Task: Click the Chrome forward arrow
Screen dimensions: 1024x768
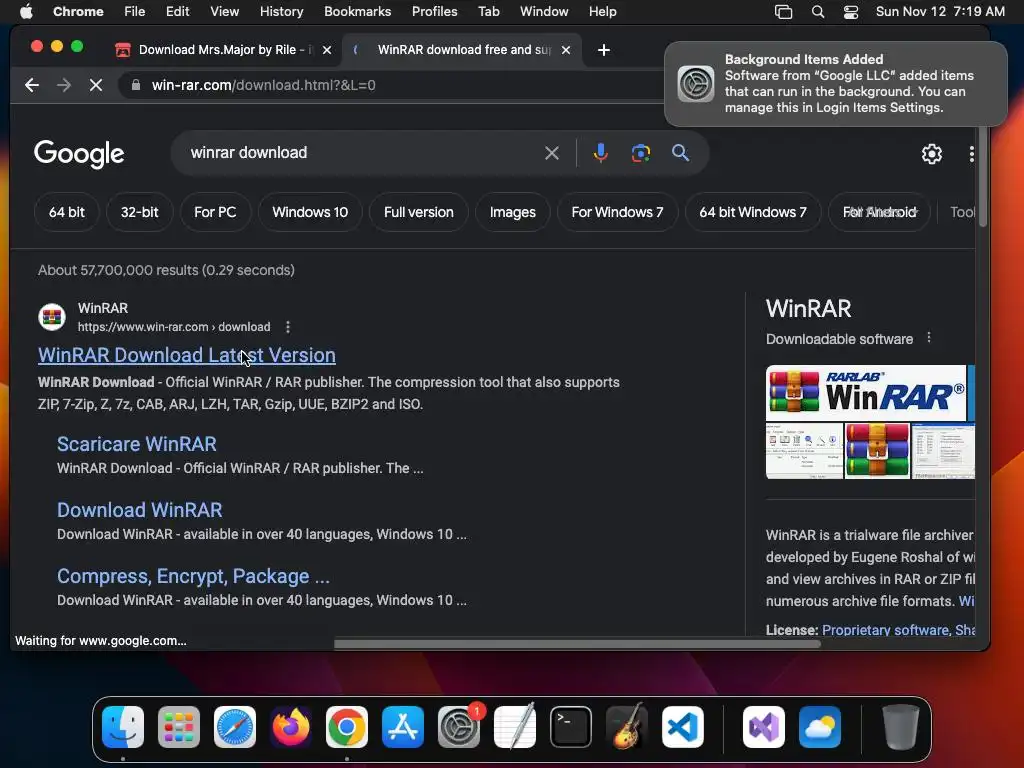Action: coord(63,85)
